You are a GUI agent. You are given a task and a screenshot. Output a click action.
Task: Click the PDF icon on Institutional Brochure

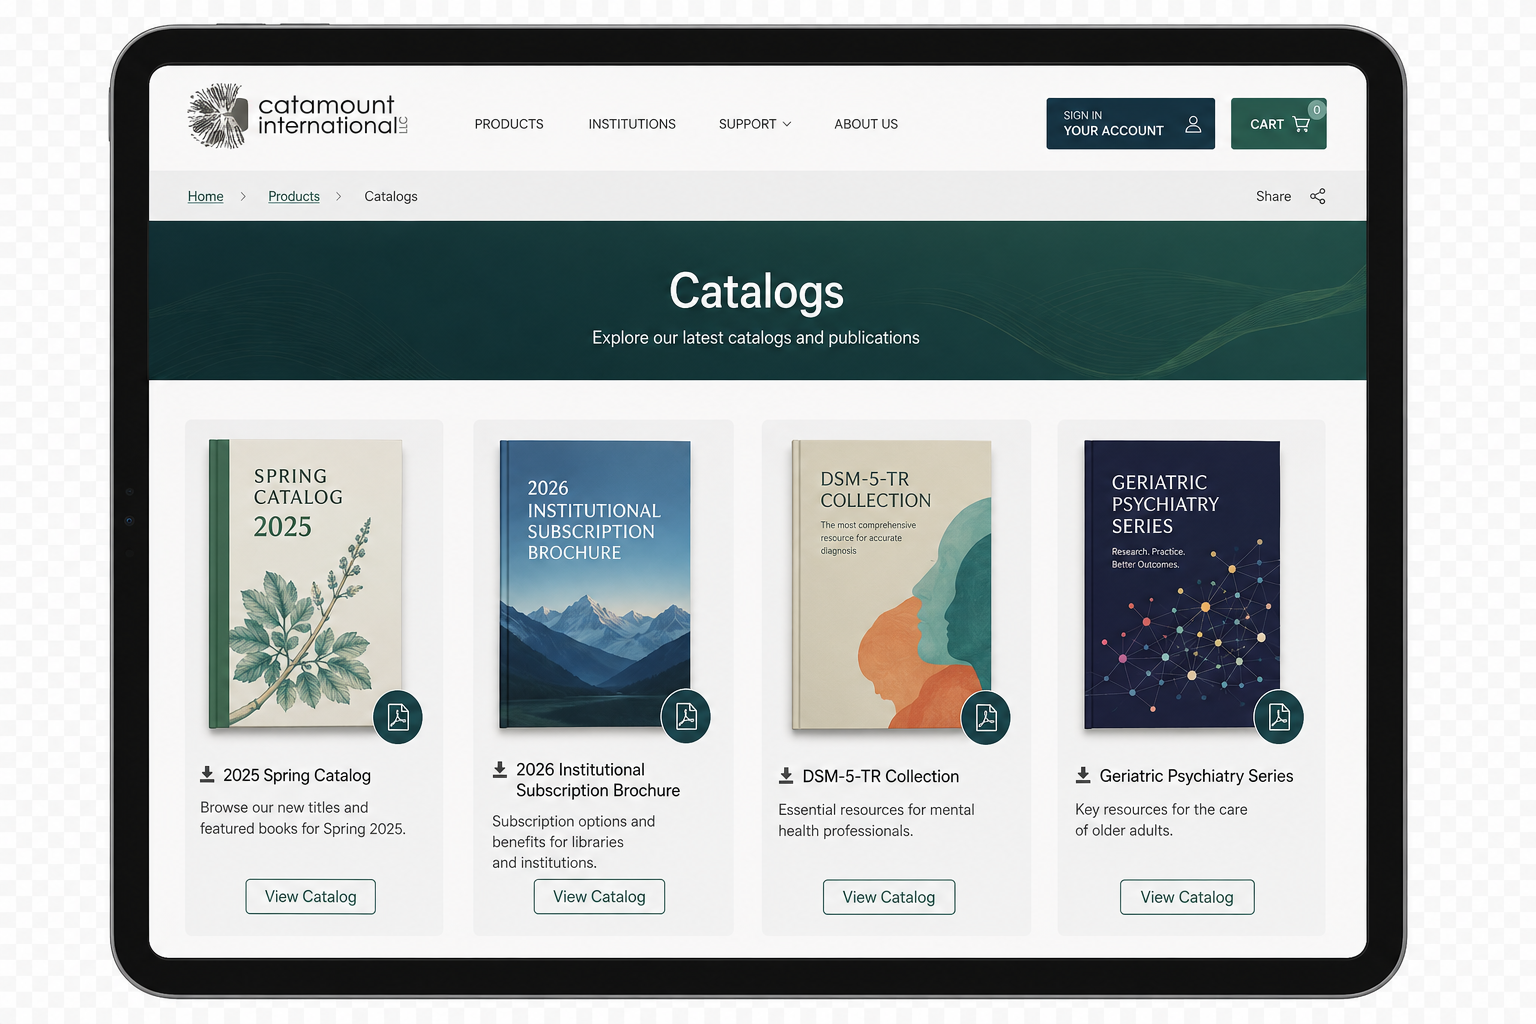(686, 716)
